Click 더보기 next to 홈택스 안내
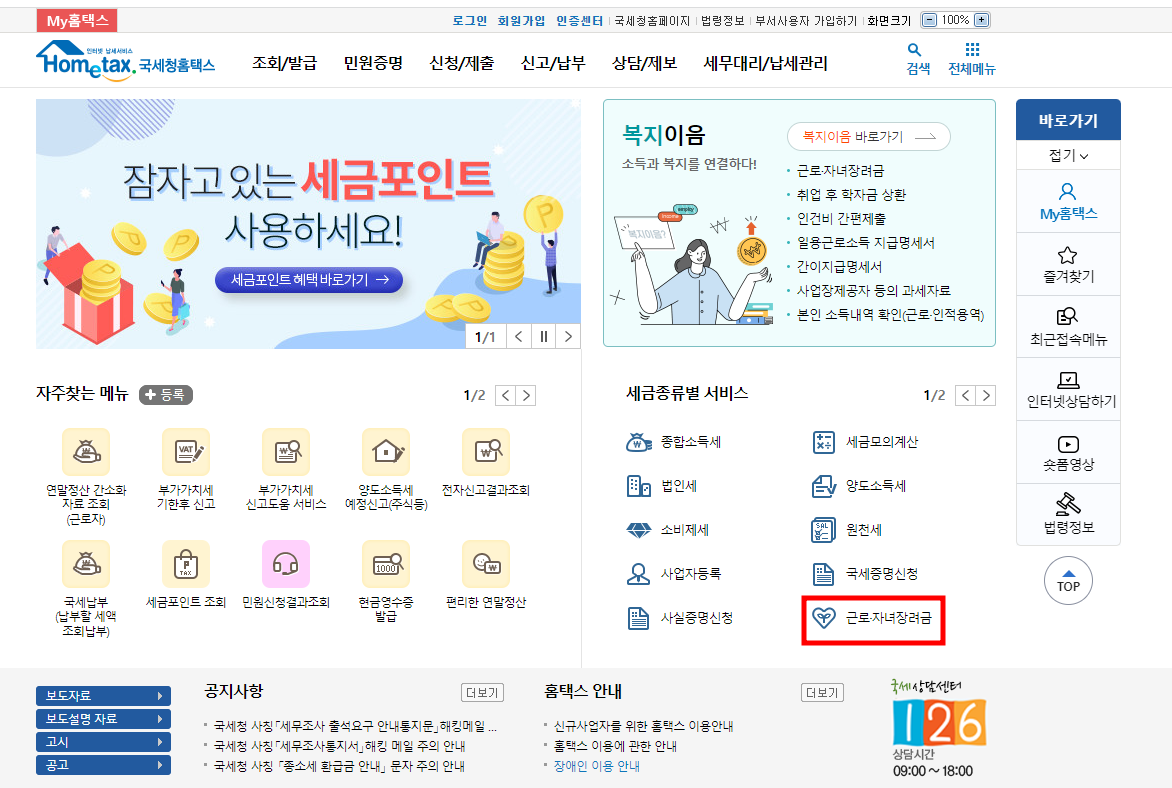This screenshot has width=1172, height=788. (x=822, y=693)
